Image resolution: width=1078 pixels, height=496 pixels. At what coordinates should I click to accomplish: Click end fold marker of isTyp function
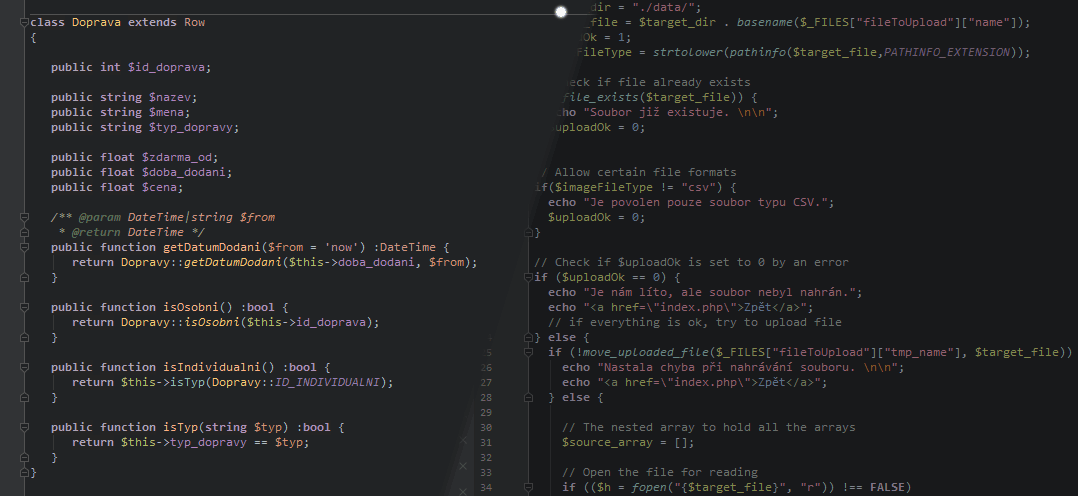coord(23,457)
